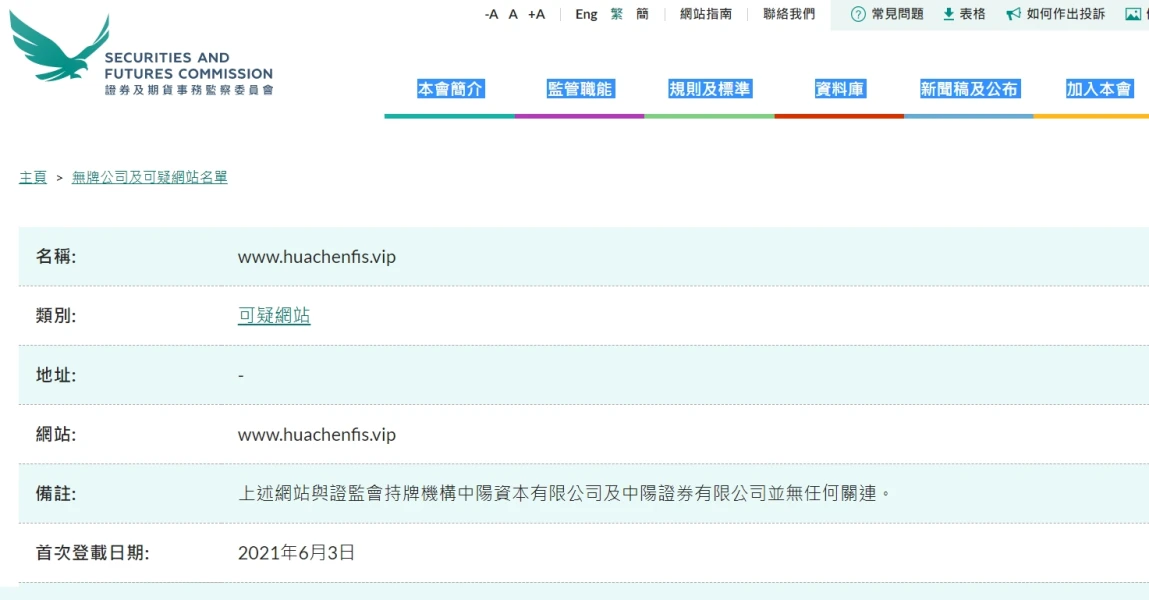Click www.huachenfis.vip in the 名稱 row
Screen dimensions: 1149x600
pos(317,256)
